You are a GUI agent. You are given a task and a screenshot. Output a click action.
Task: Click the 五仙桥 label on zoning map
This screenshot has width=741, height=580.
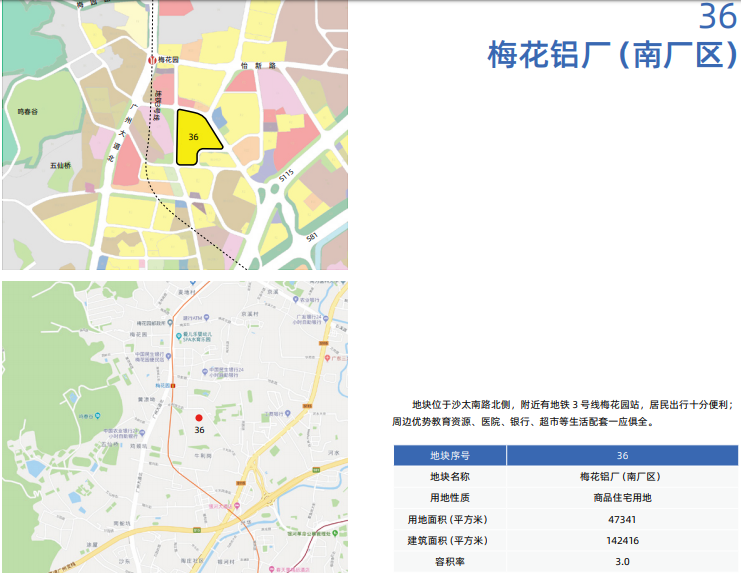(x=60, y=165)
